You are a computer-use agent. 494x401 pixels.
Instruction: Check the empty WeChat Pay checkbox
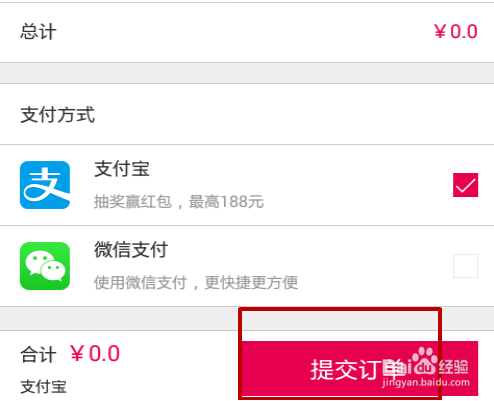(465, 266)
